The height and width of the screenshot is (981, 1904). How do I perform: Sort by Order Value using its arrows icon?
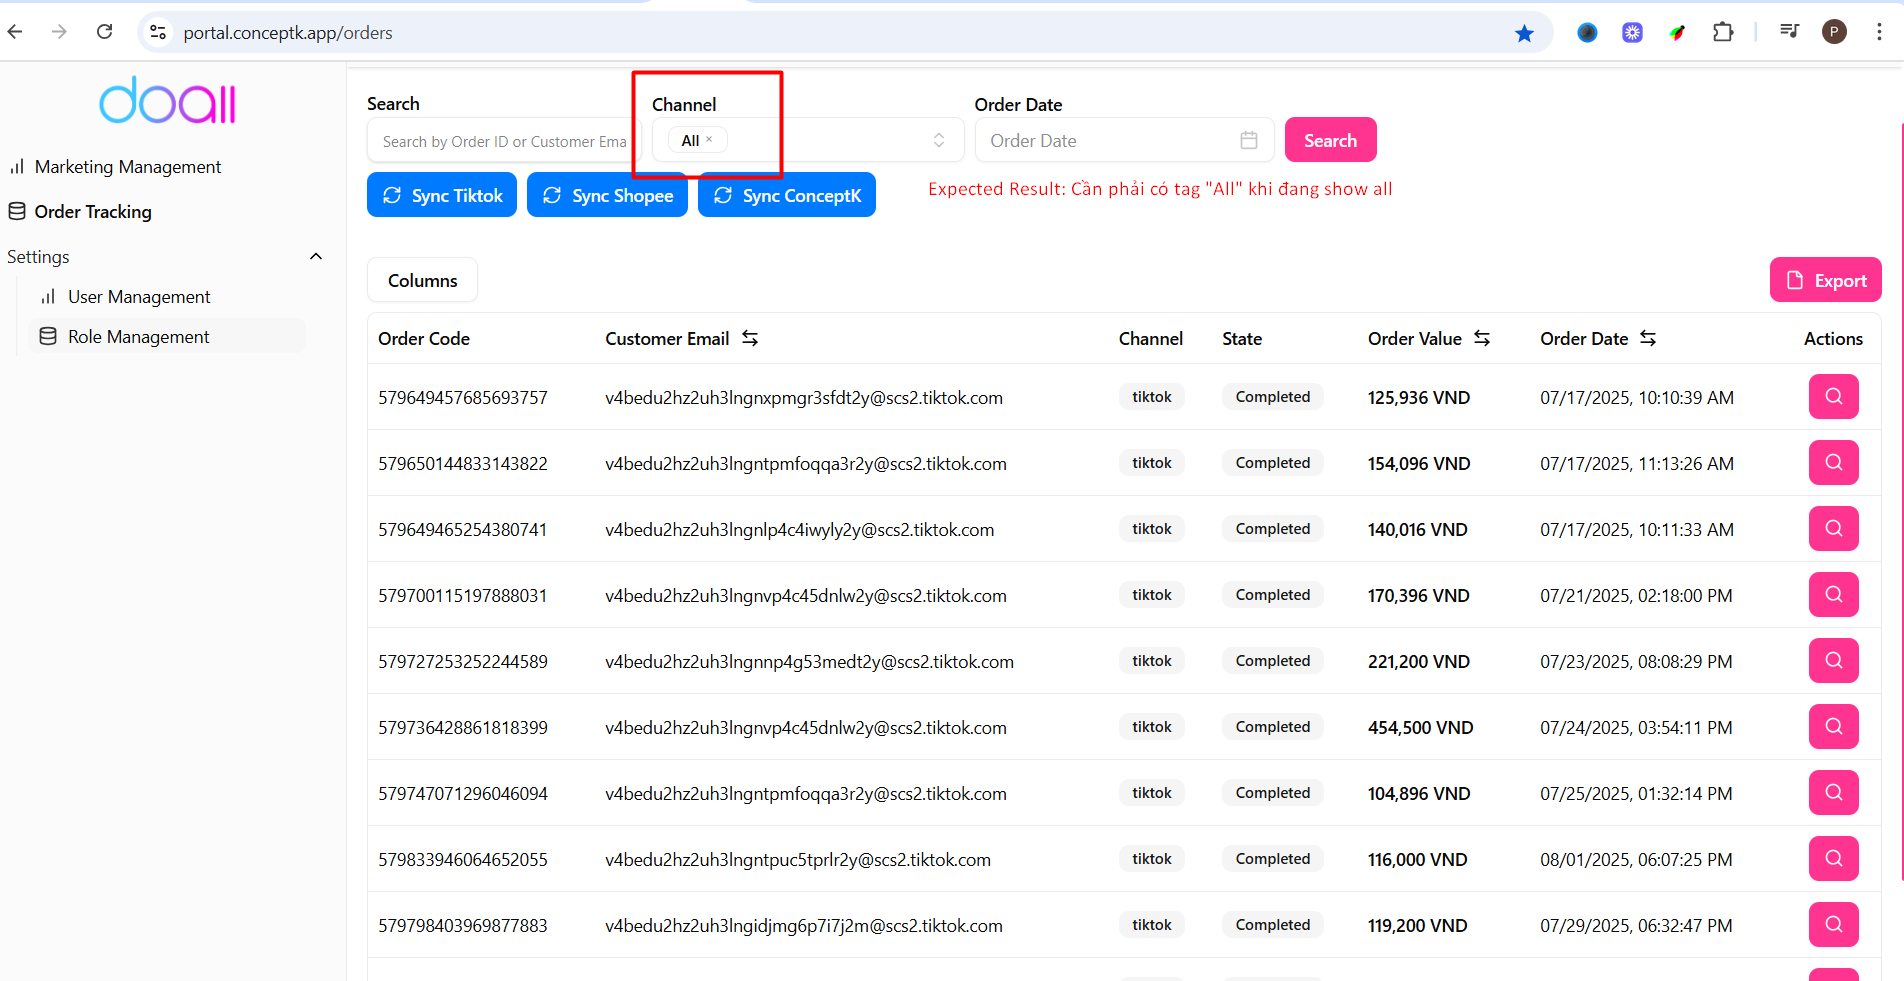[x=1482, y=339]
